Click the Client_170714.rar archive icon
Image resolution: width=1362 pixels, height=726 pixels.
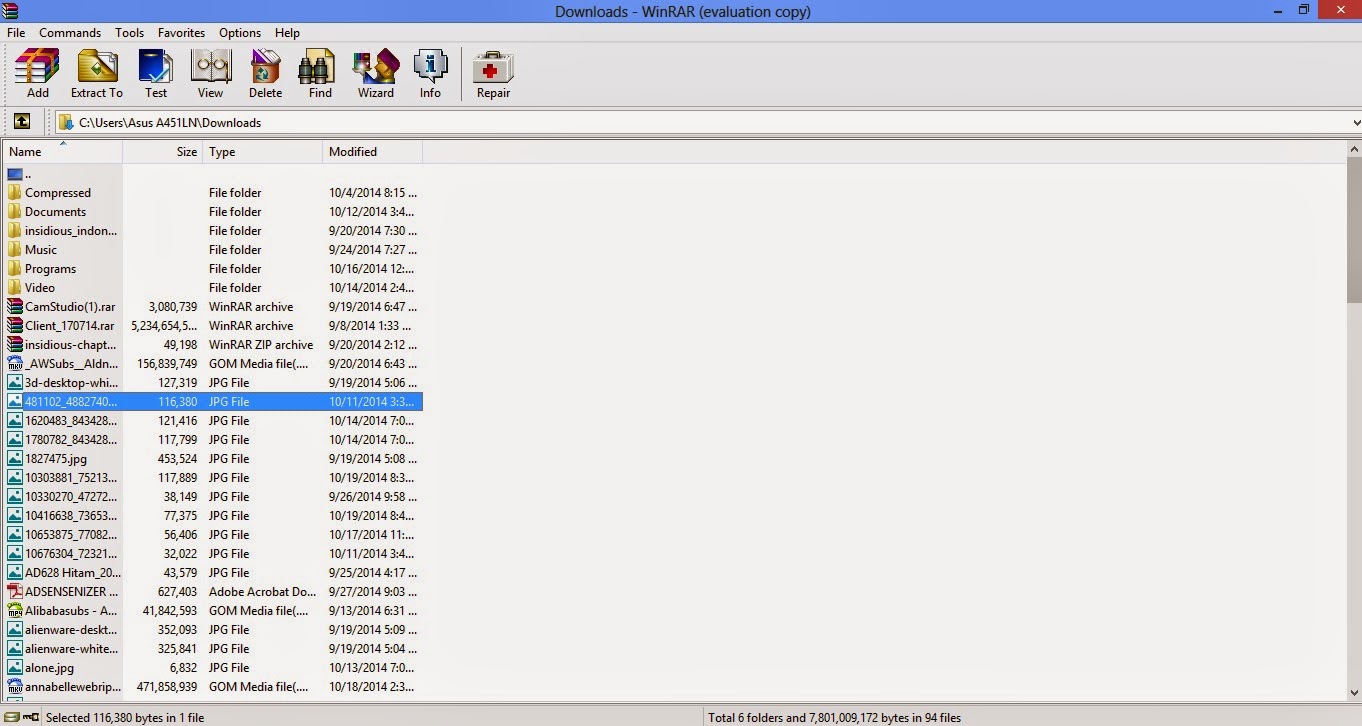14,326
